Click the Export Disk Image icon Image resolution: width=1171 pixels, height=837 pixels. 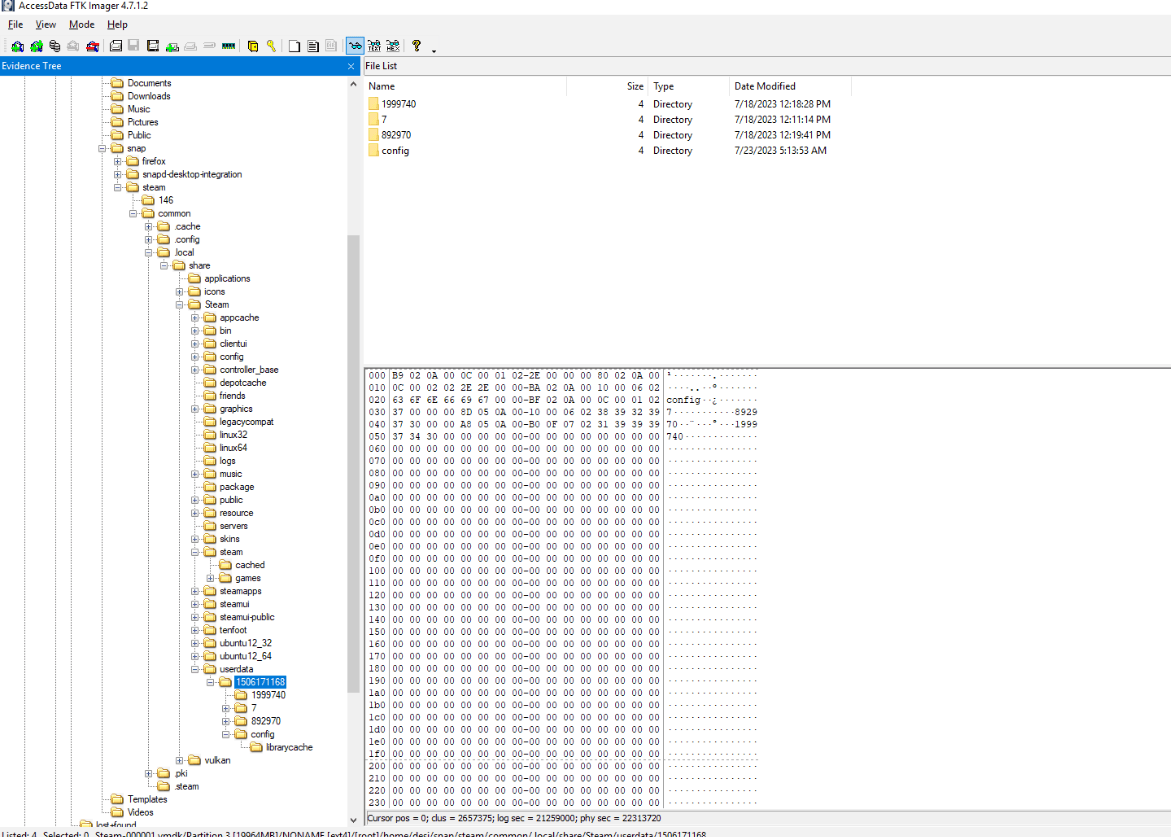pos(134,46)
